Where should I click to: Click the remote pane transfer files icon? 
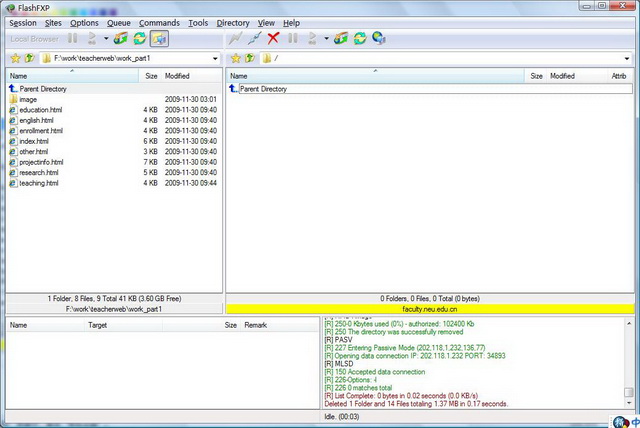point(341,38)
